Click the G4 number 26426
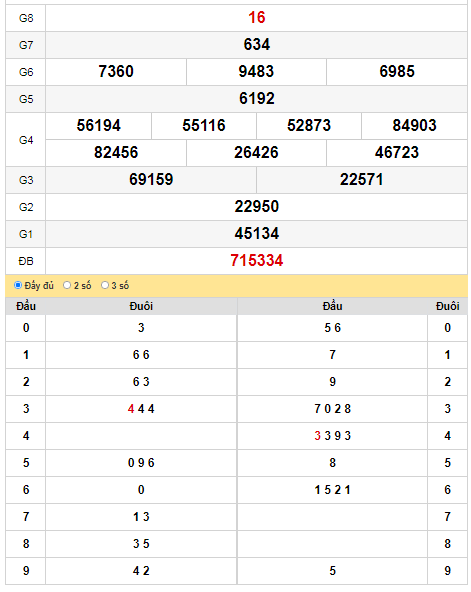 coord(256,153)
